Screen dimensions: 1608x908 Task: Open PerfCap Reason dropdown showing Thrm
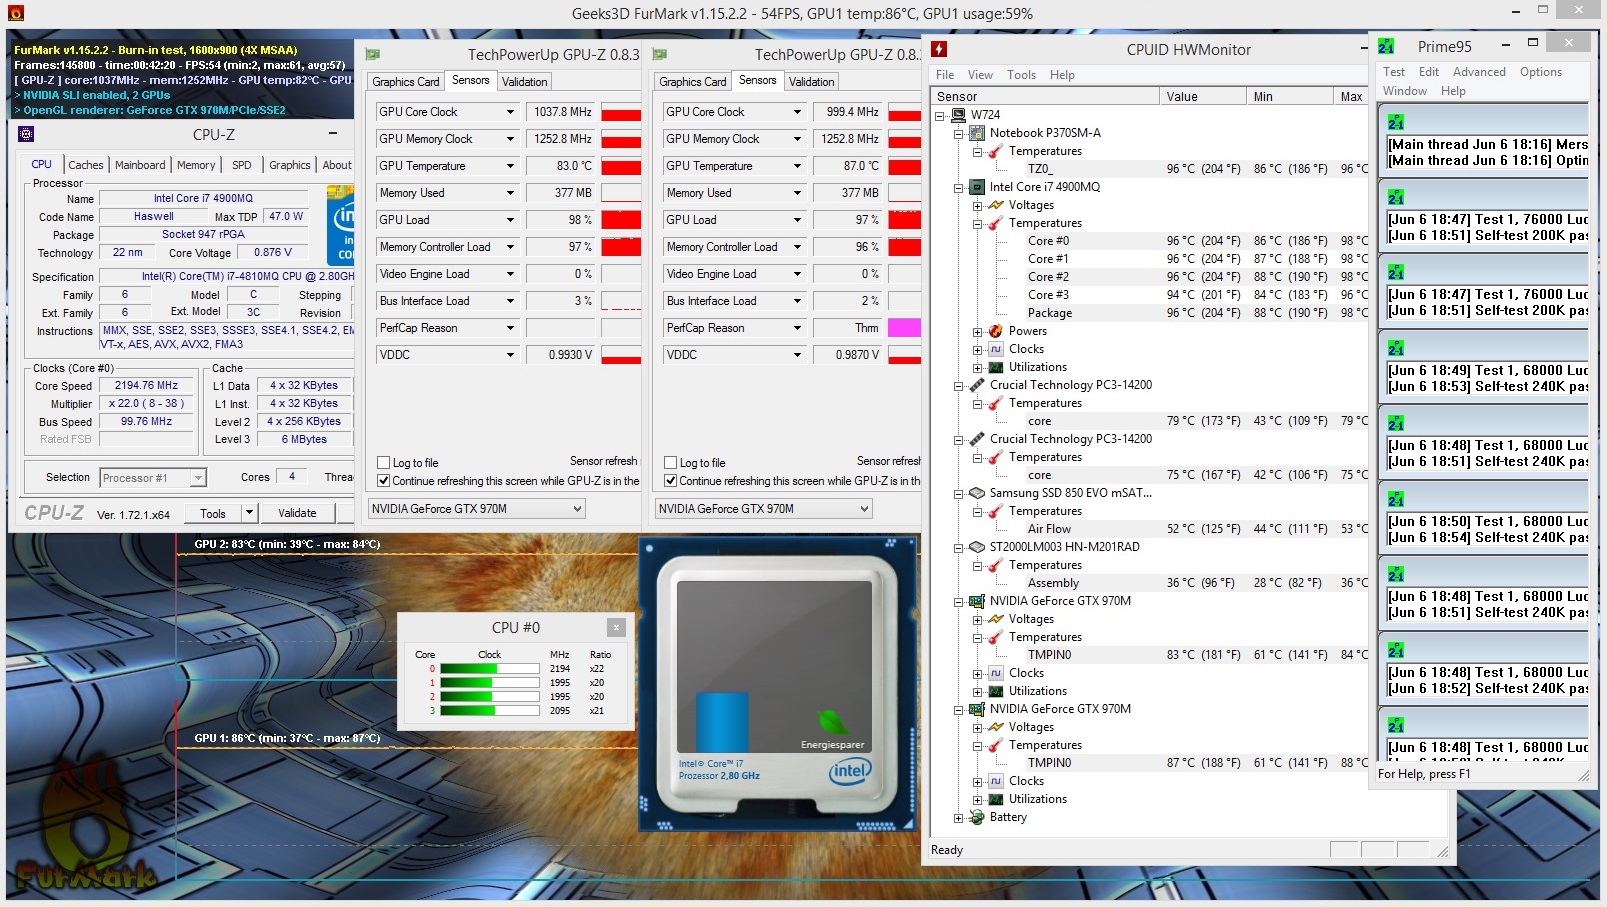[x=797, y=328]
